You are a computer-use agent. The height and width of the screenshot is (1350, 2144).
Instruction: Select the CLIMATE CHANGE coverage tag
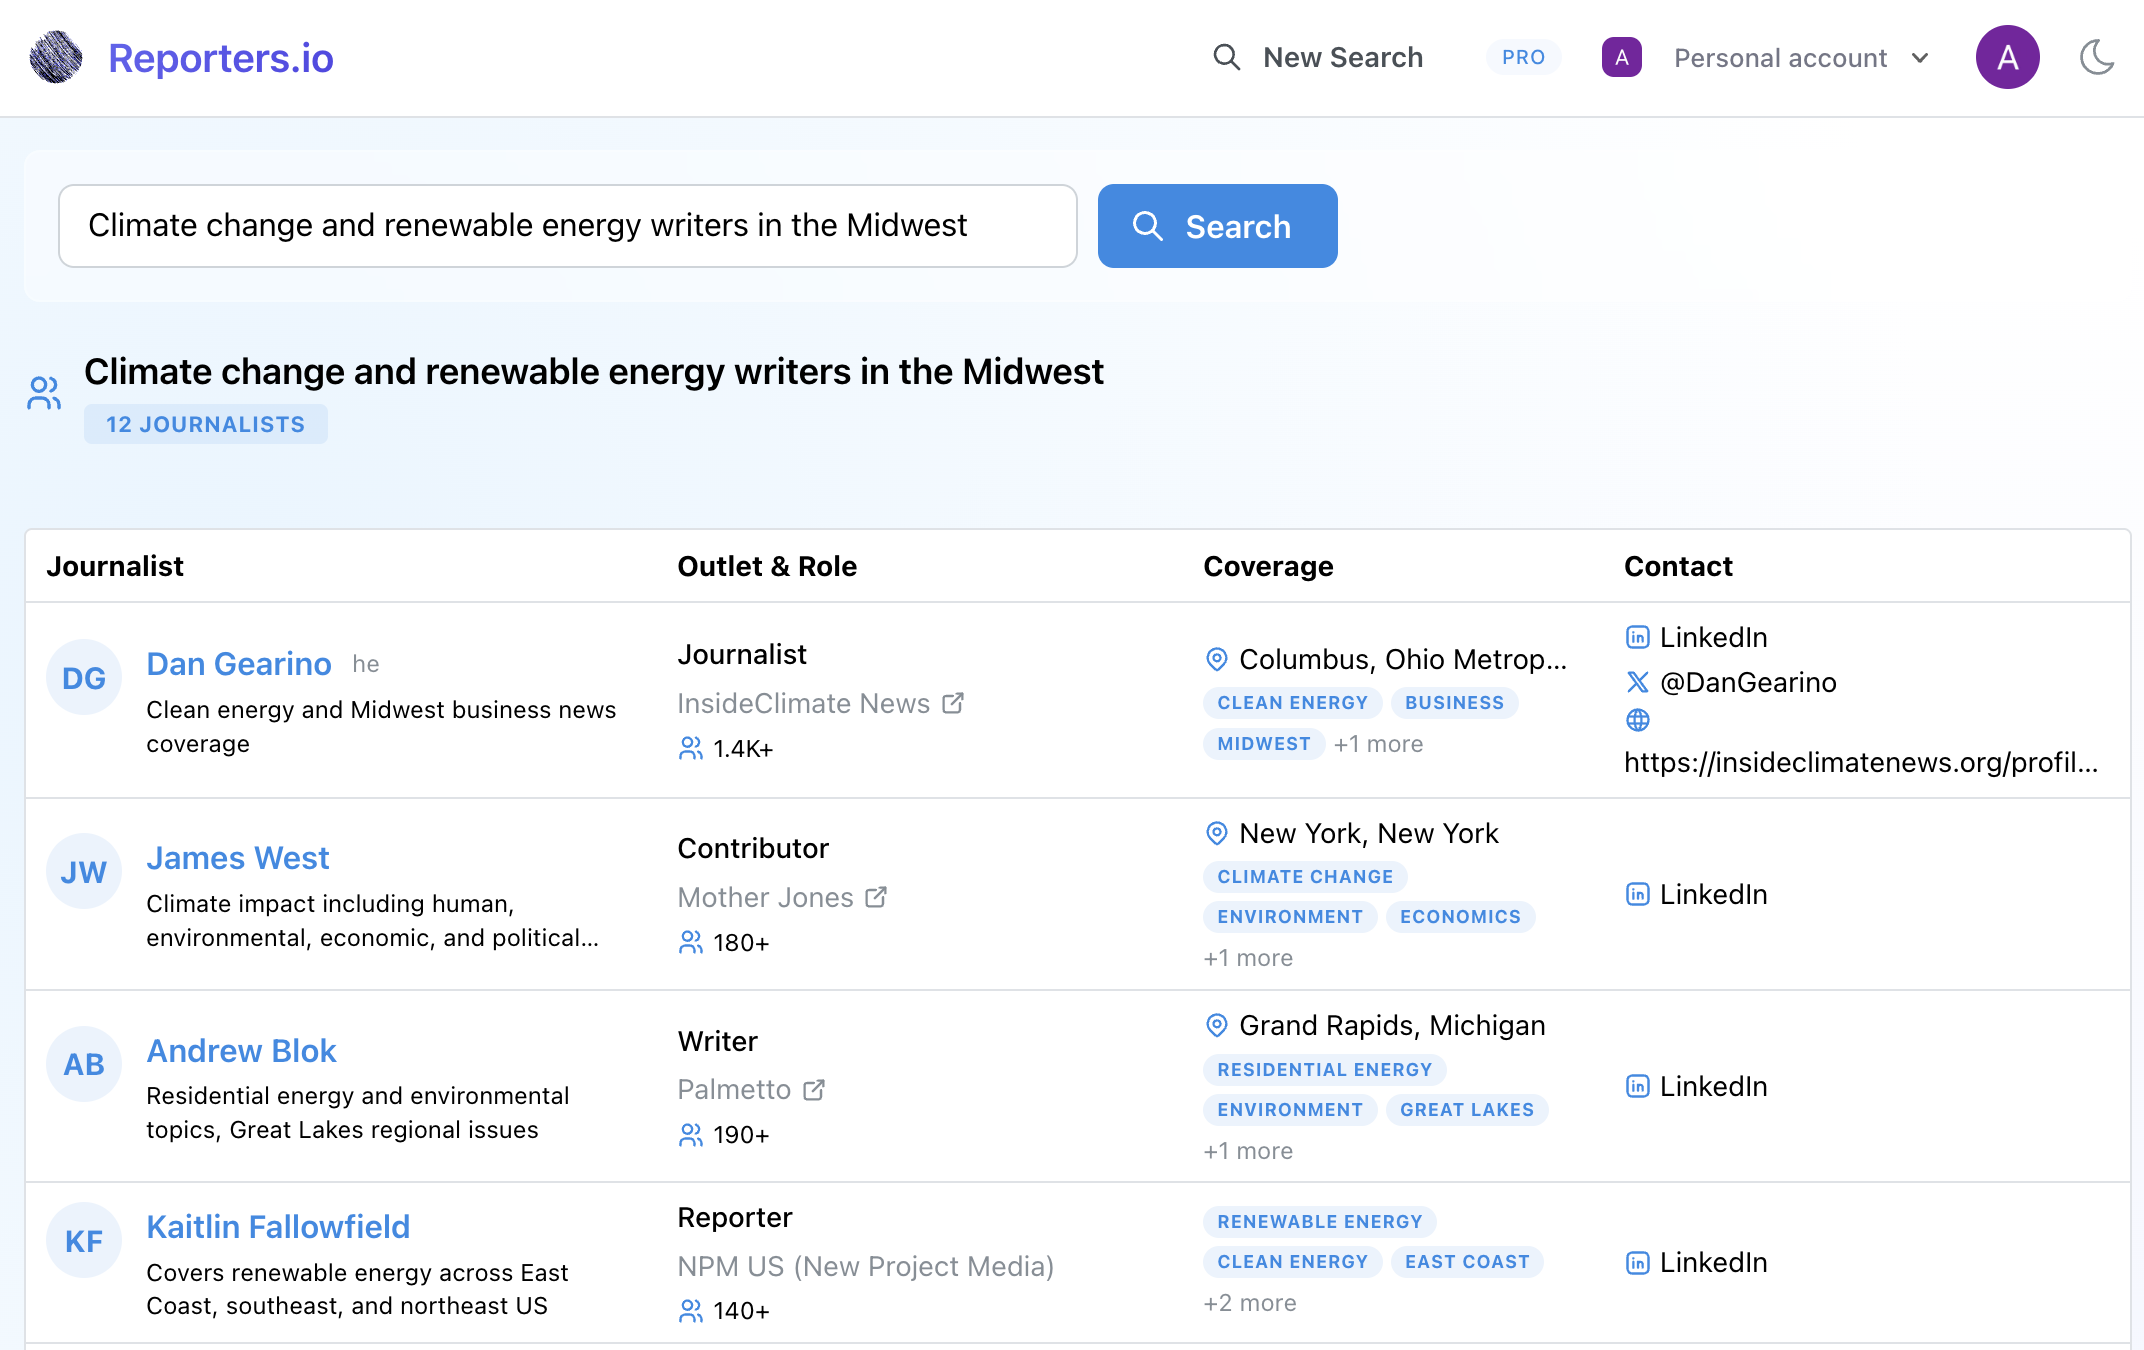(x=1305, y=877)
